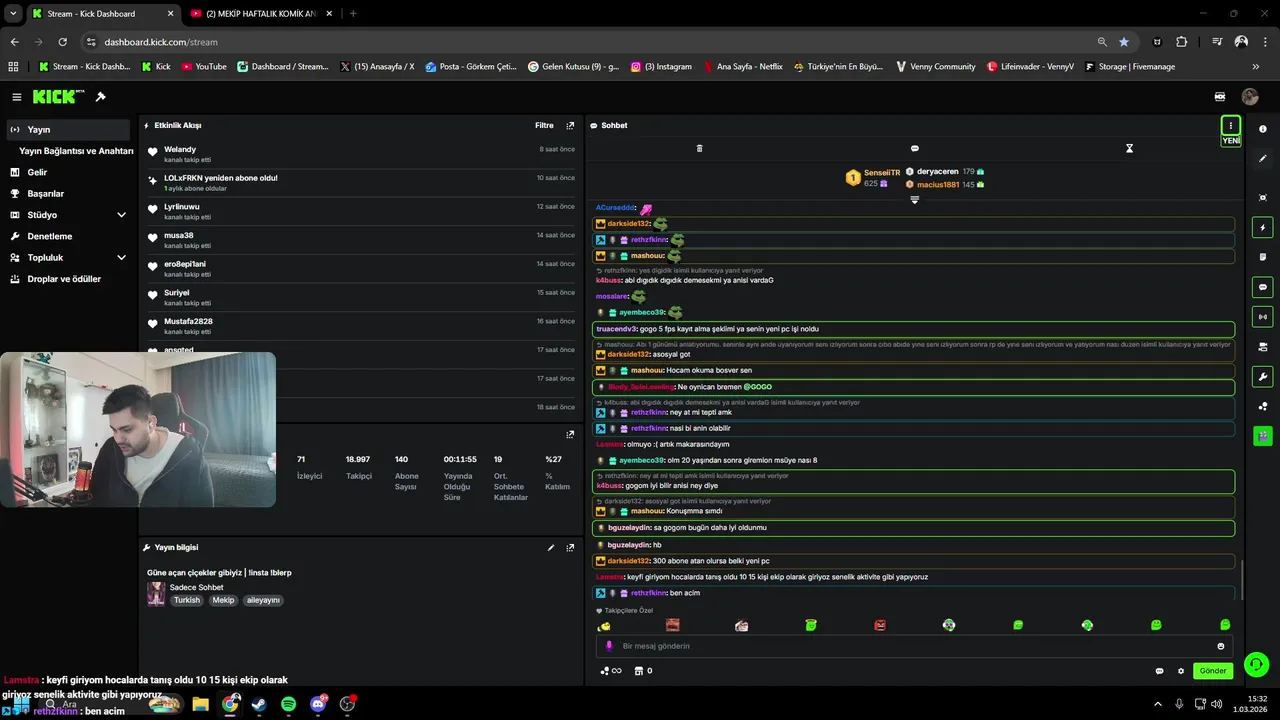Open Steam from the Windows taskbar
The width and height of the screenshot is (1280, 720).
(259, 704)
